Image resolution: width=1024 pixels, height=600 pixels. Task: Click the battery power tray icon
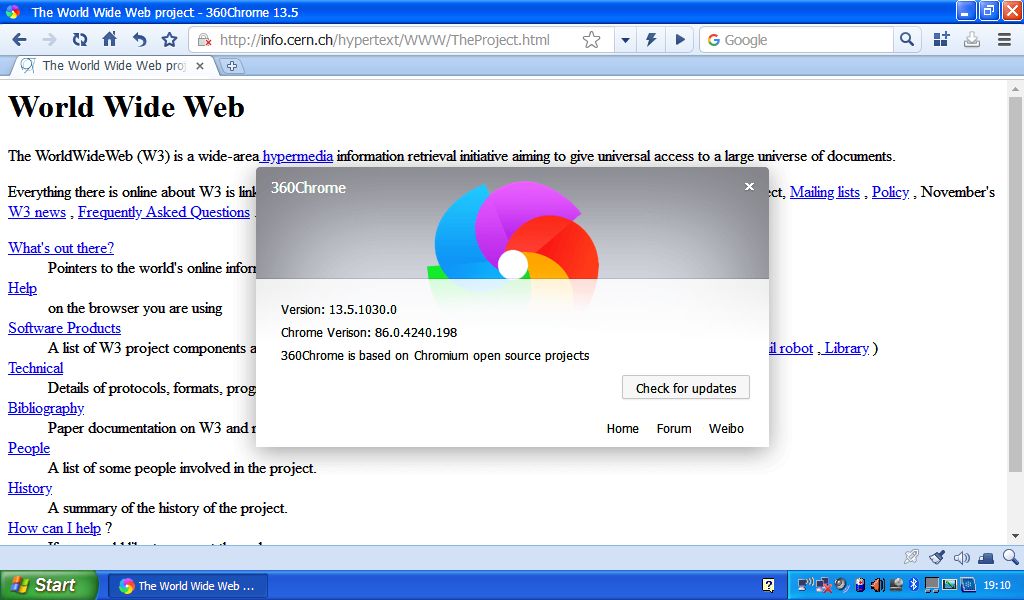[860, 585]
